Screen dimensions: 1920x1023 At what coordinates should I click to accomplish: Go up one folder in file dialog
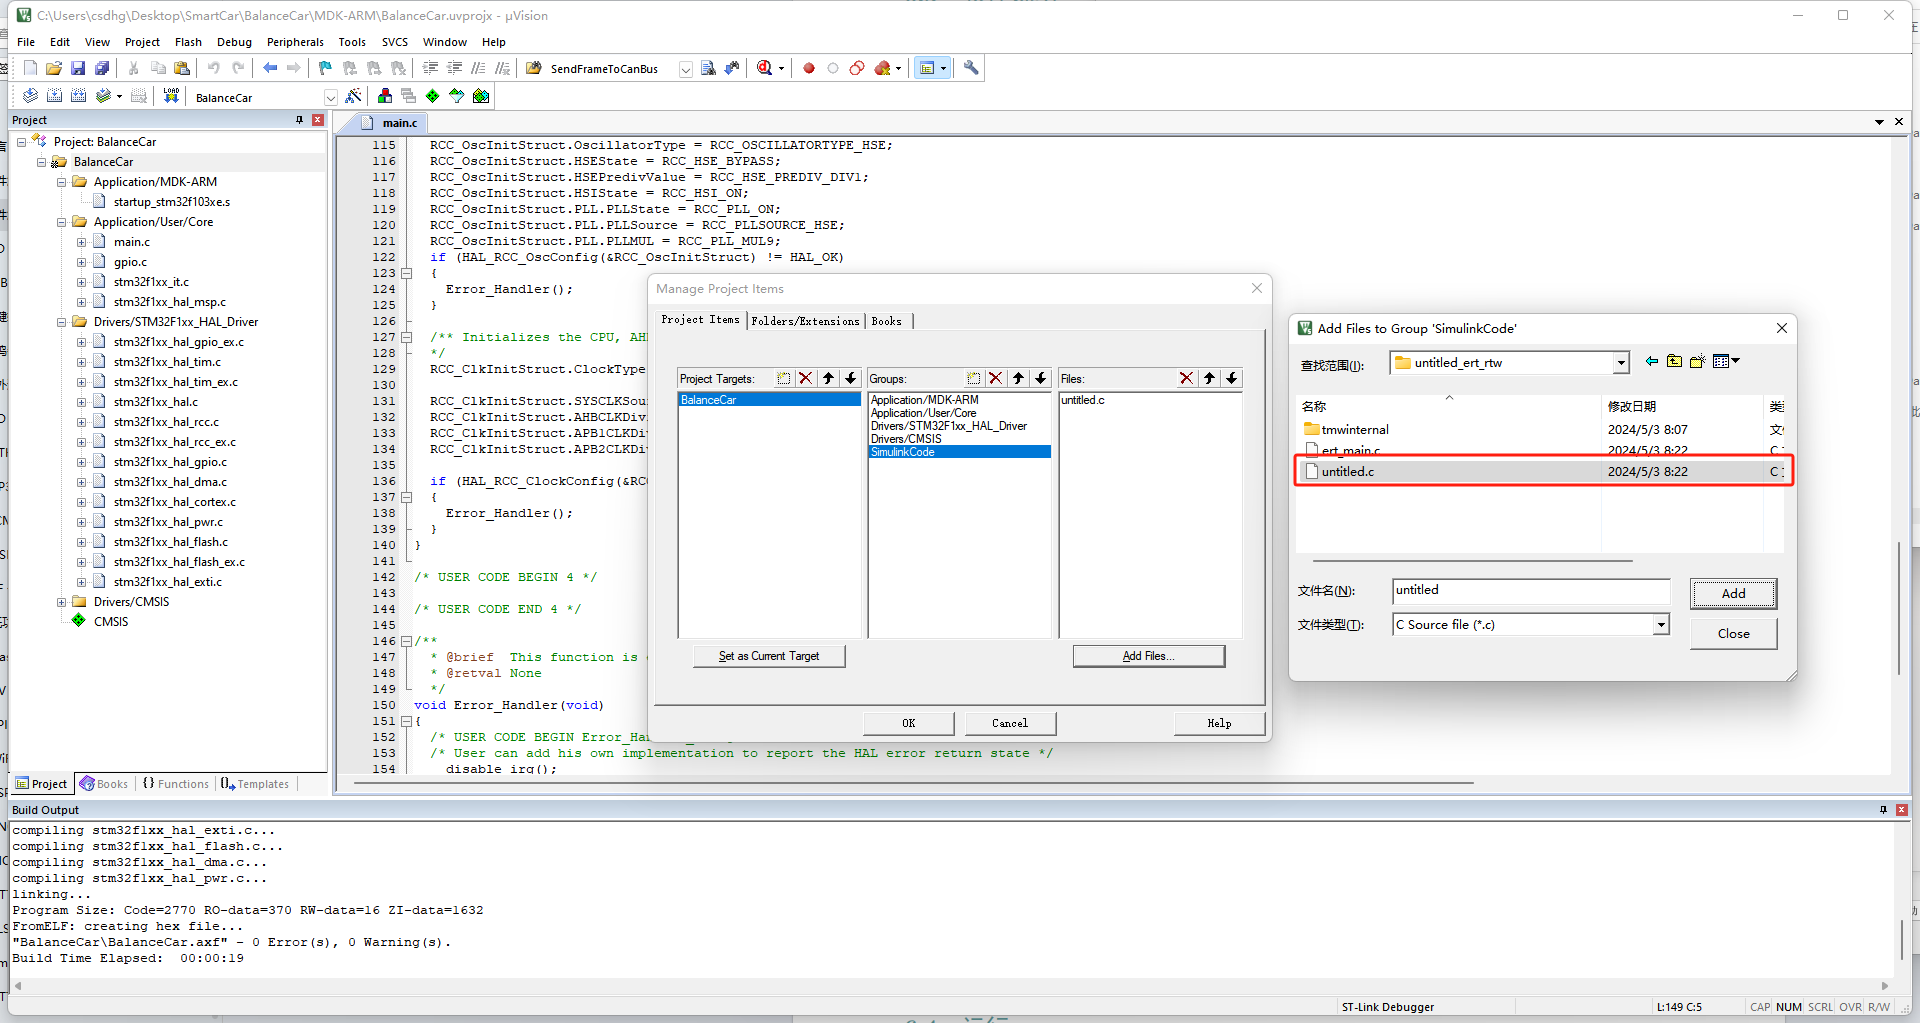pos(1674,362)
